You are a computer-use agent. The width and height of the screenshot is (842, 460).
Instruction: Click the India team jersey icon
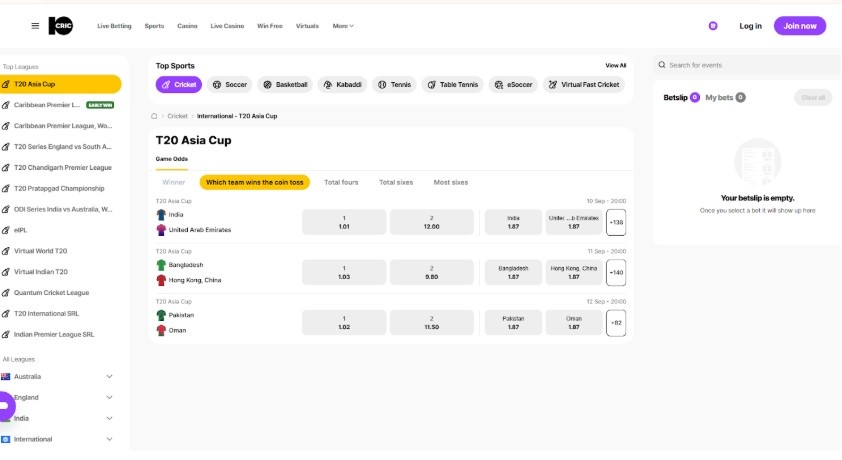click(x=161, y=215)
